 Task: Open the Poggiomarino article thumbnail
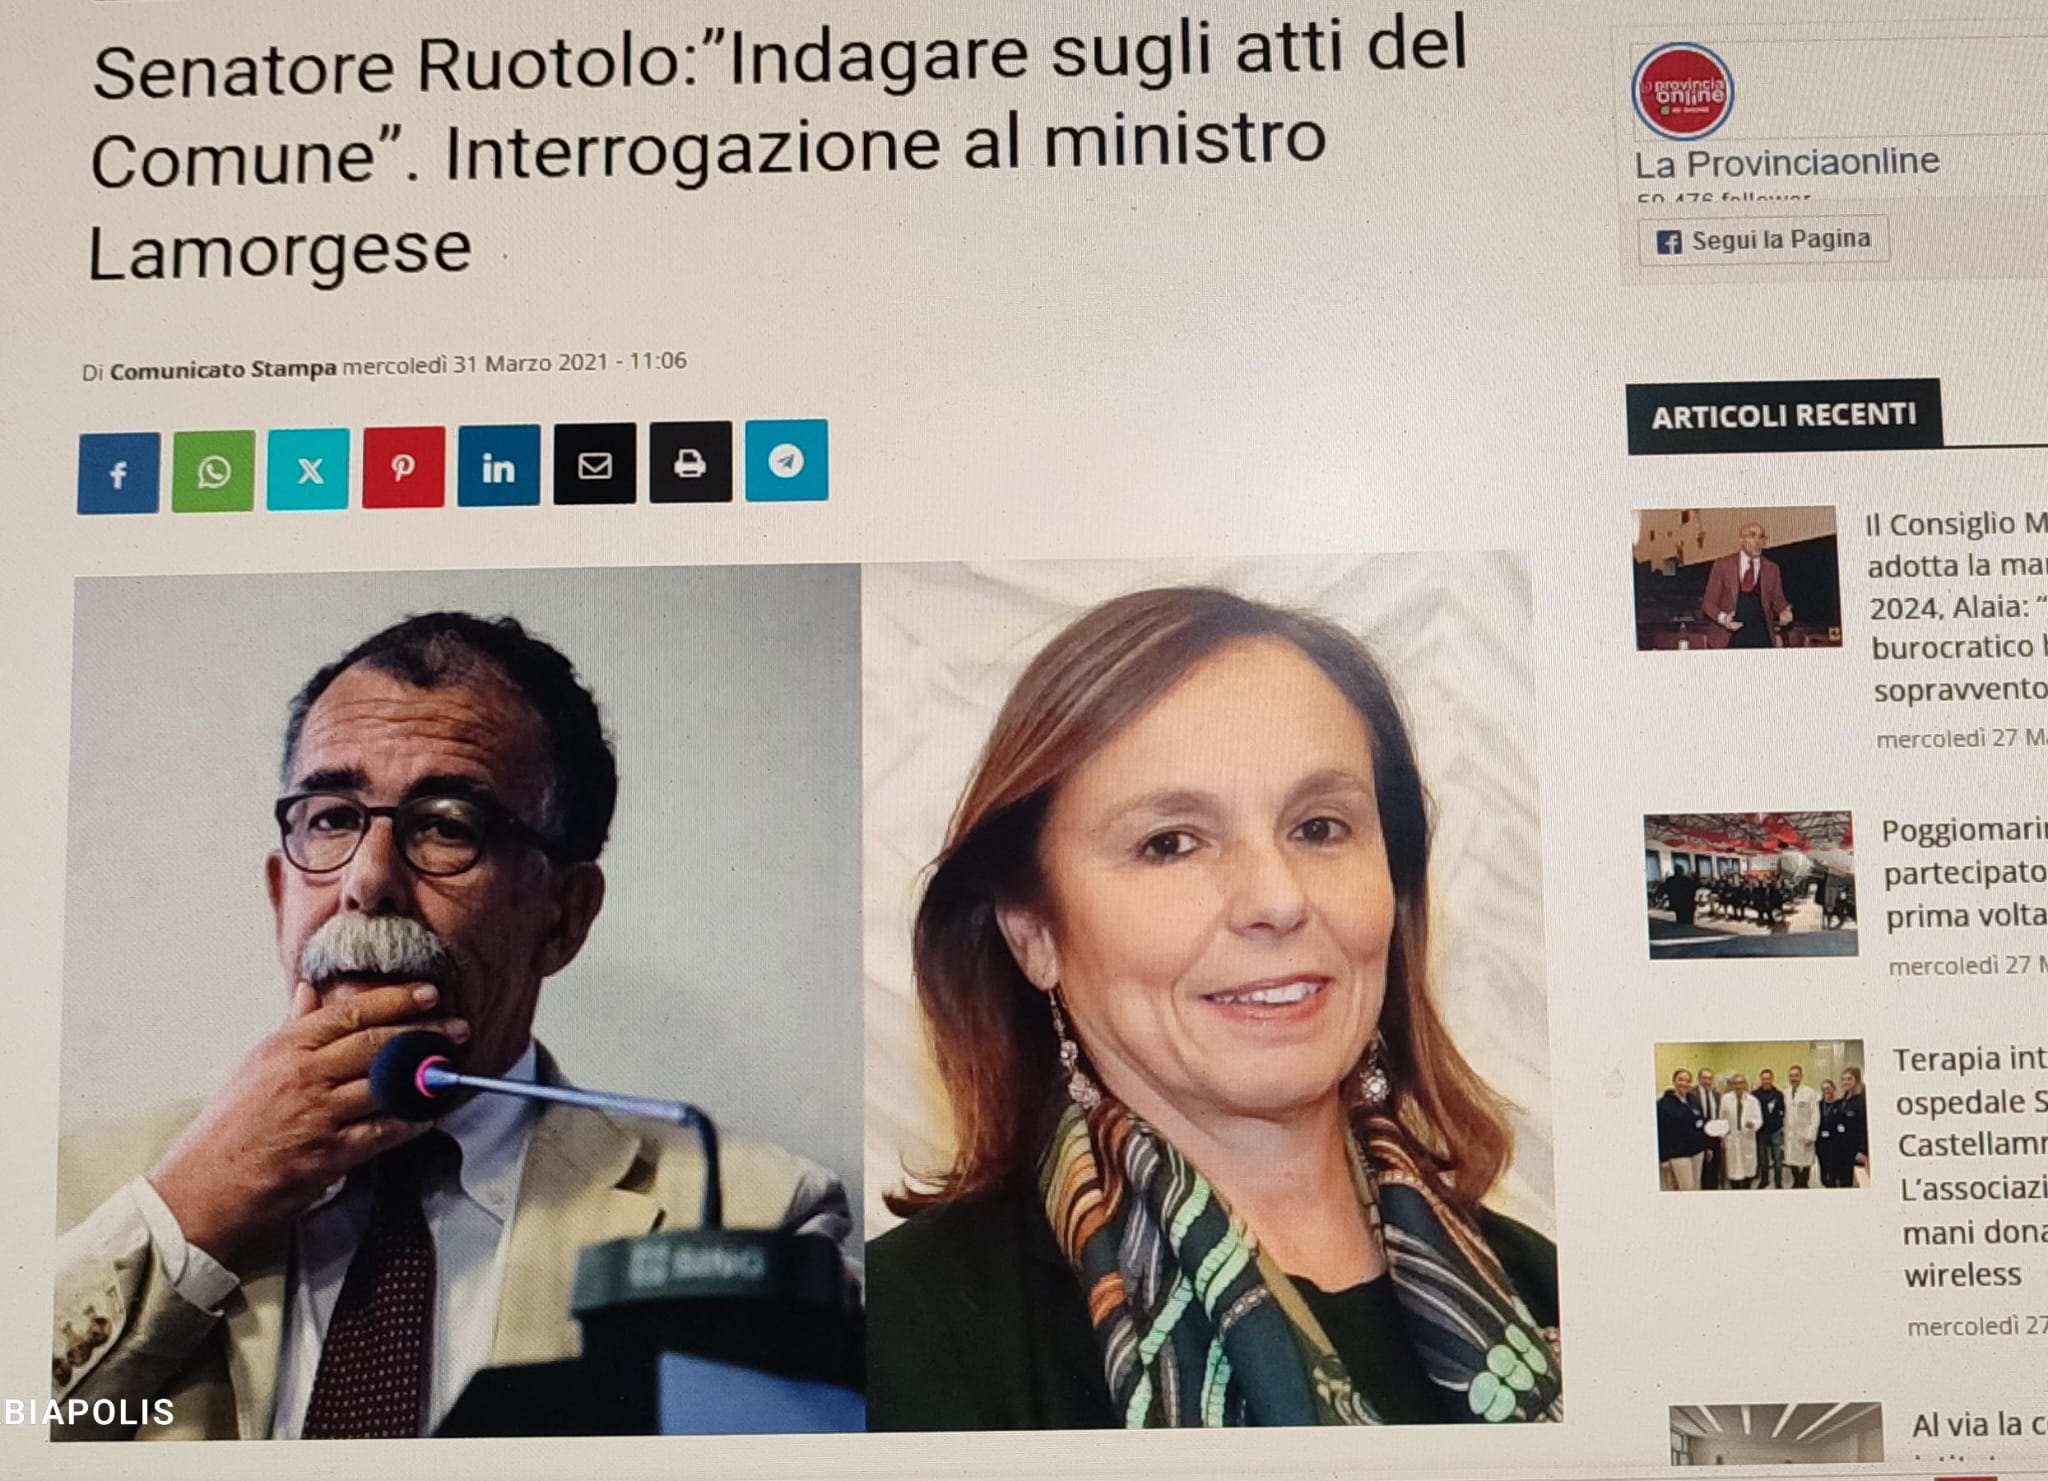[1750, 885]
